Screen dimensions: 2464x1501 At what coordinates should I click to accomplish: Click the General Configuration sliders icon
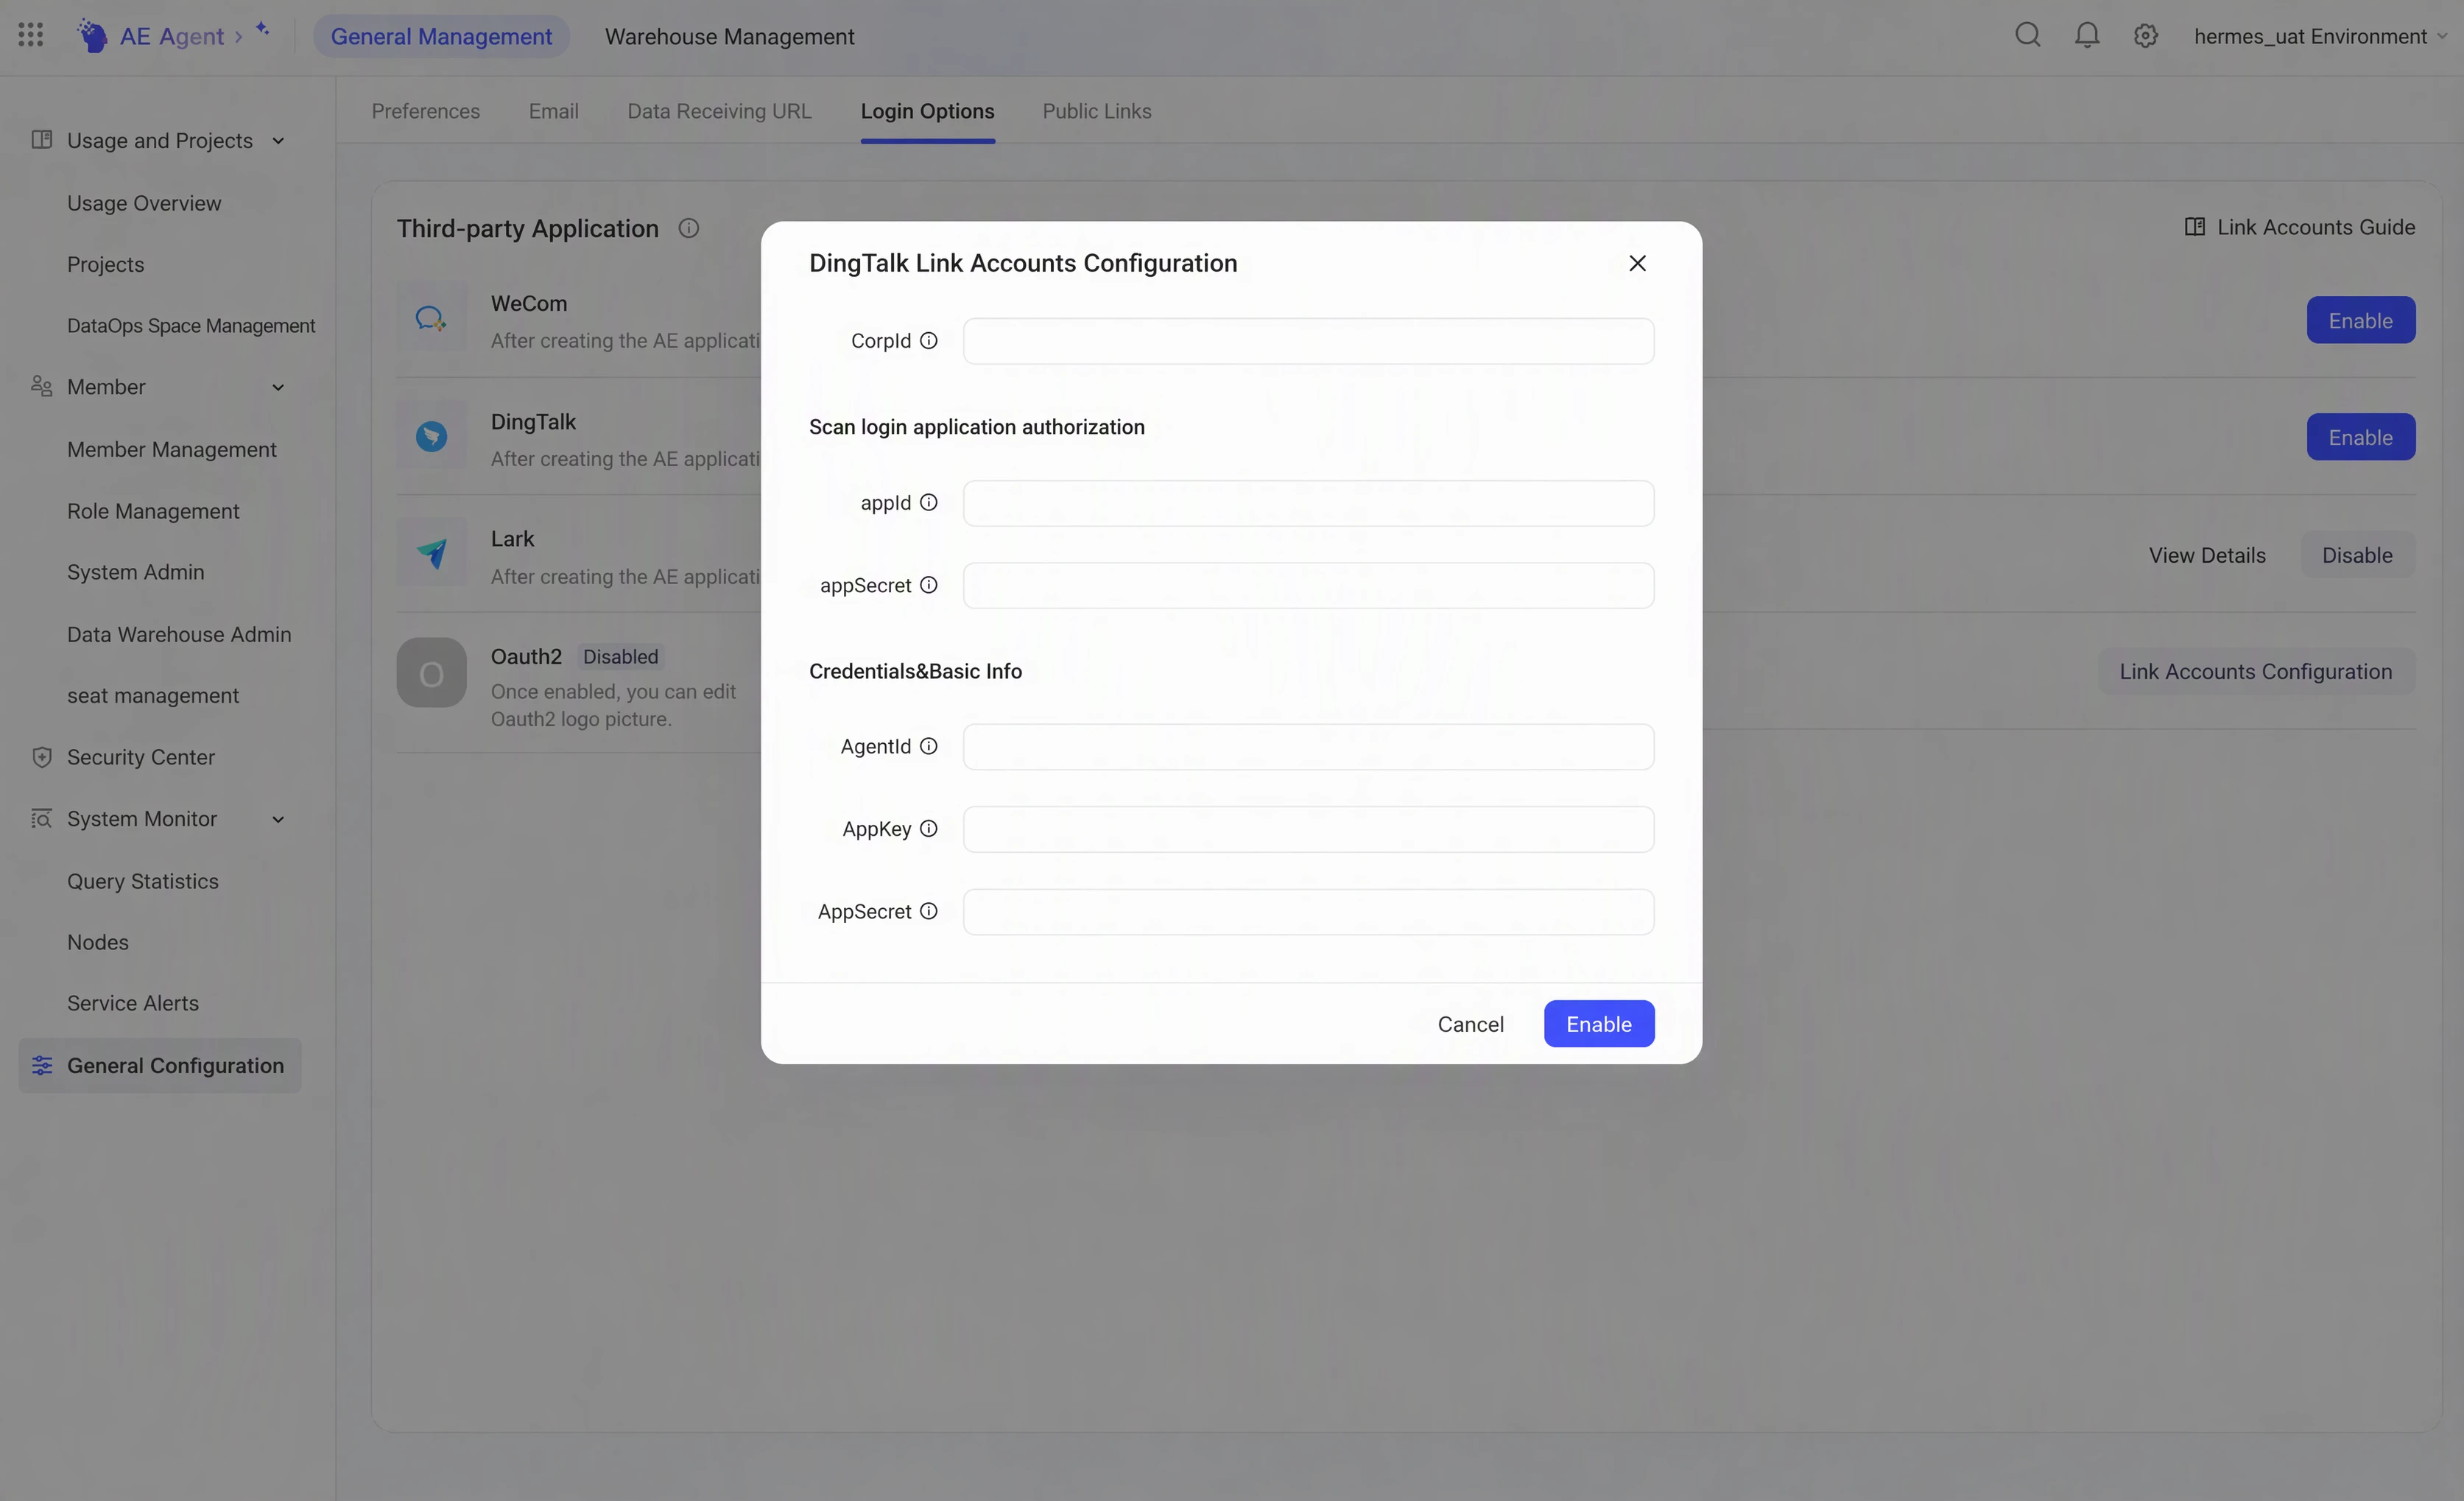point(41,1065)
